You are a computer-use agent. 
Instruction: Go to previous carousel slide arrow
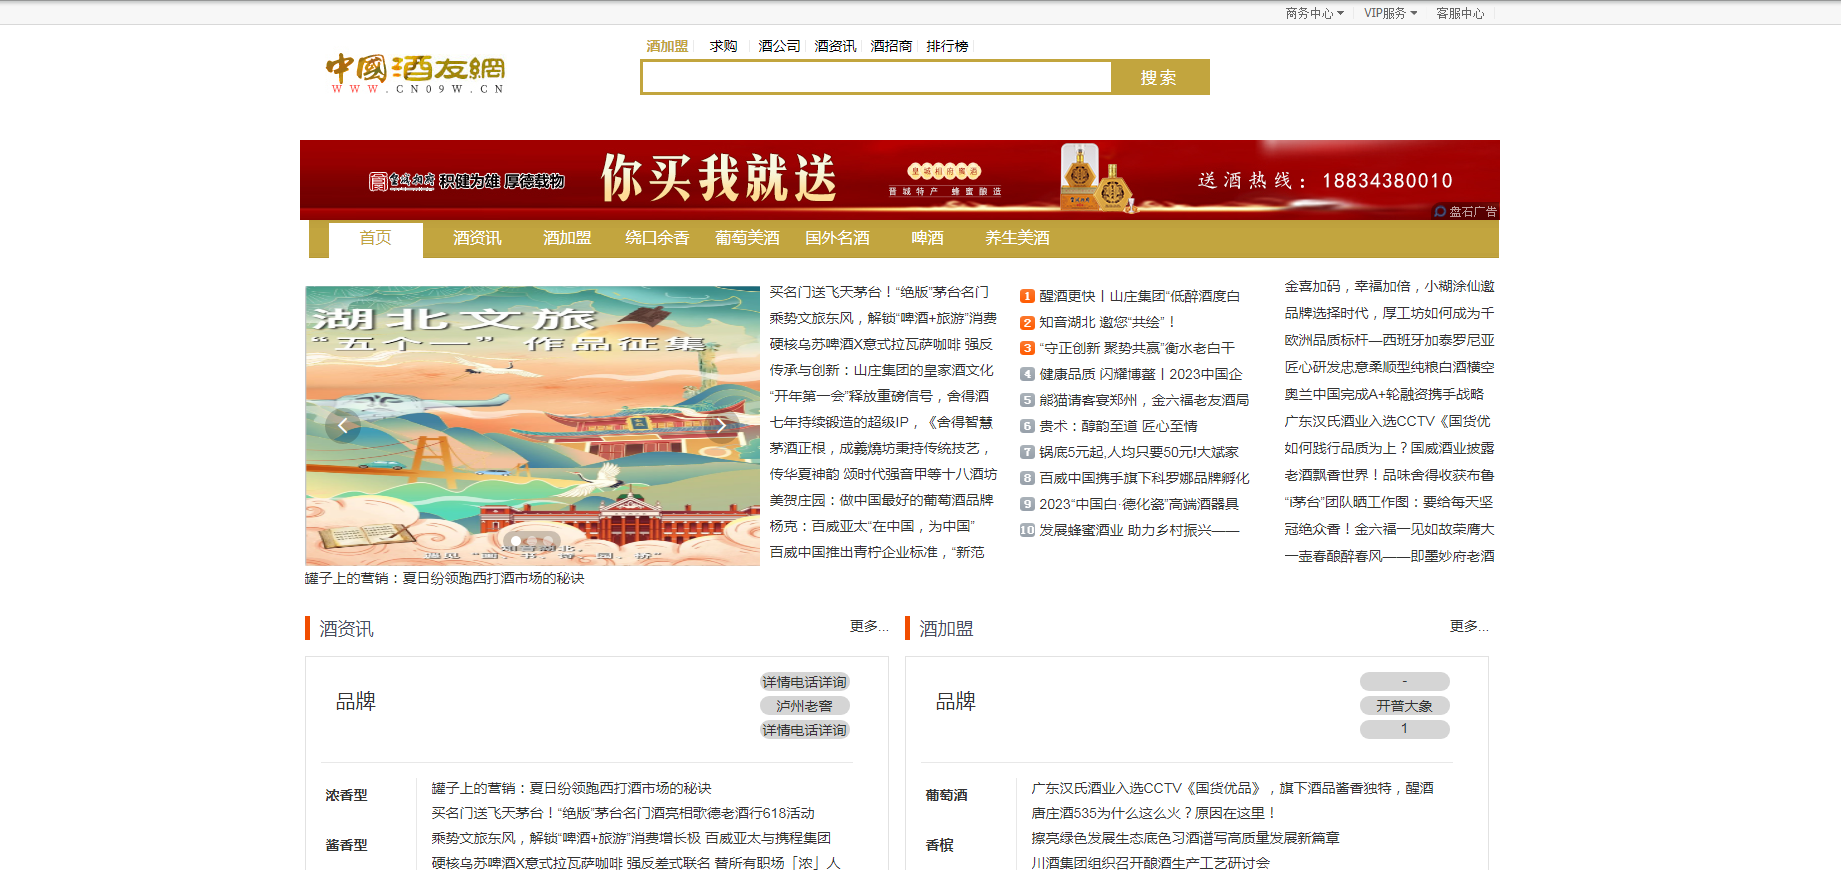pyautogui.click(x=343, y=426)
